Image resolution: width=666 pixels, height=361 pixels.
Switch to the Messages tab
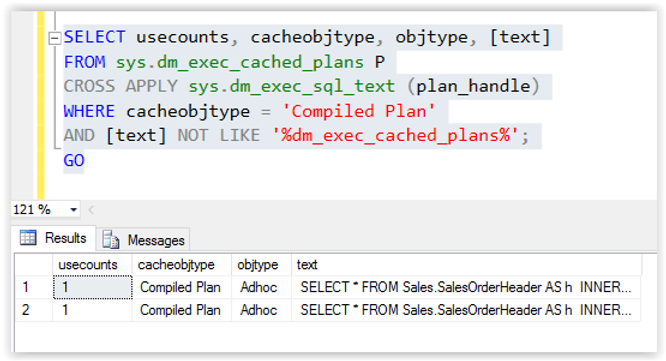point(144,240)
